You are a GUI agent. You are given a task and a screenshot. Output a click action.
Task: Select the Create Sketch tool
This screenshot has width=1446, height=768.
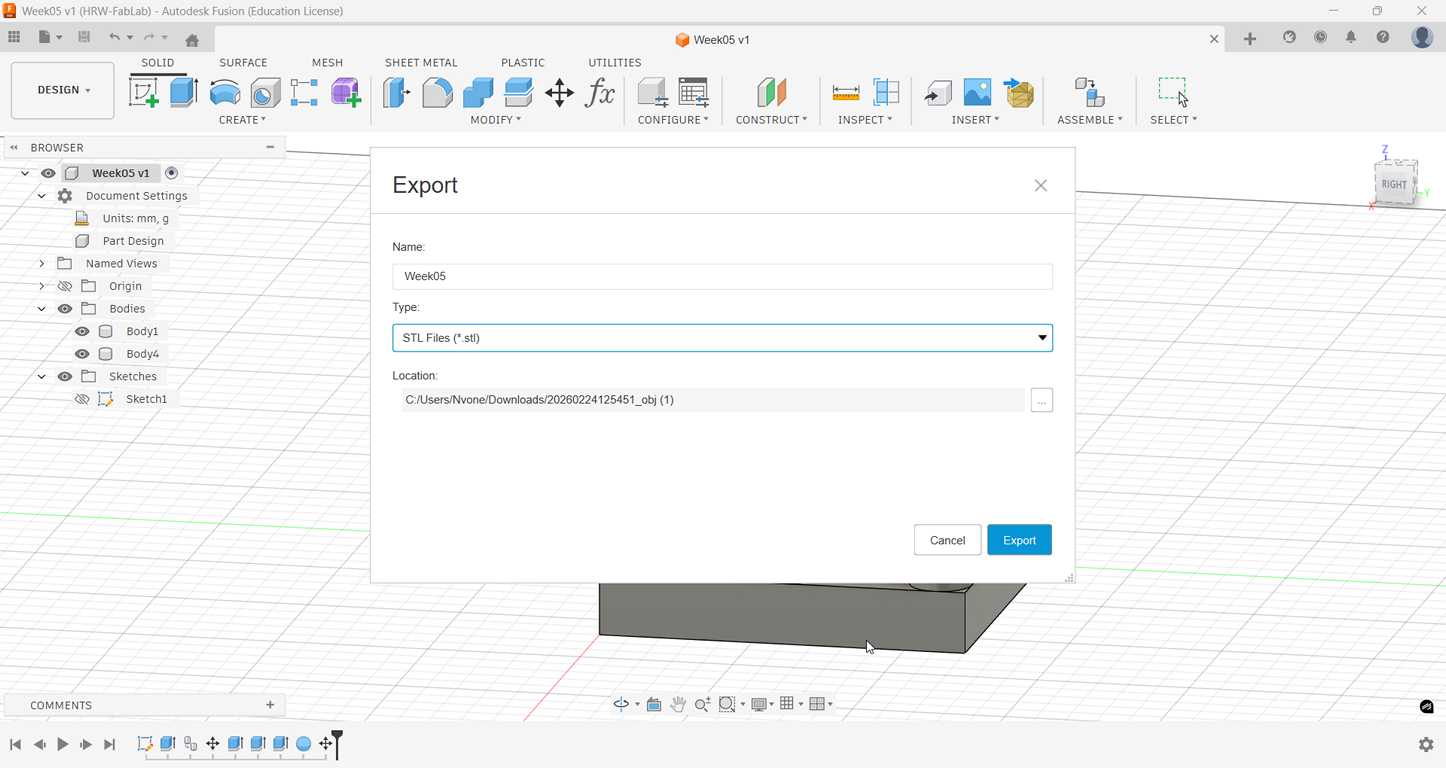point(144,93)
